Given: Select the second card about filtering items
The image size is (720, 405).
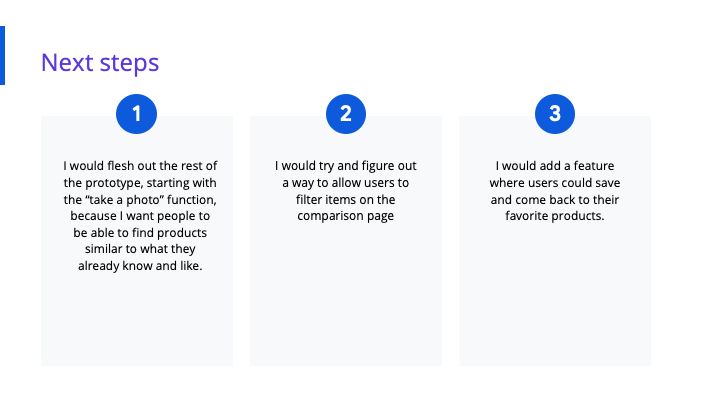Looking at the screenshot, I should 346,241.
